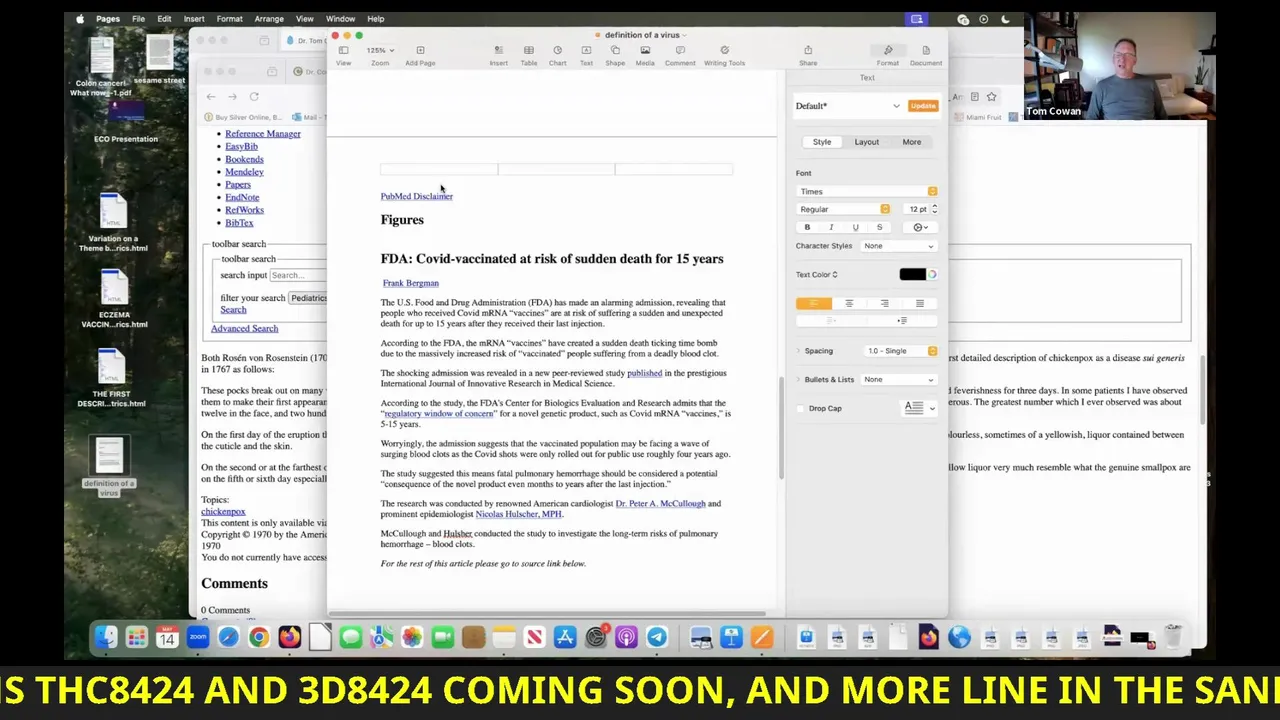The height and width of the screenshot is (720, 1280).
Task: Adjust font size with the 12 pt stepper
Action: 934,209
